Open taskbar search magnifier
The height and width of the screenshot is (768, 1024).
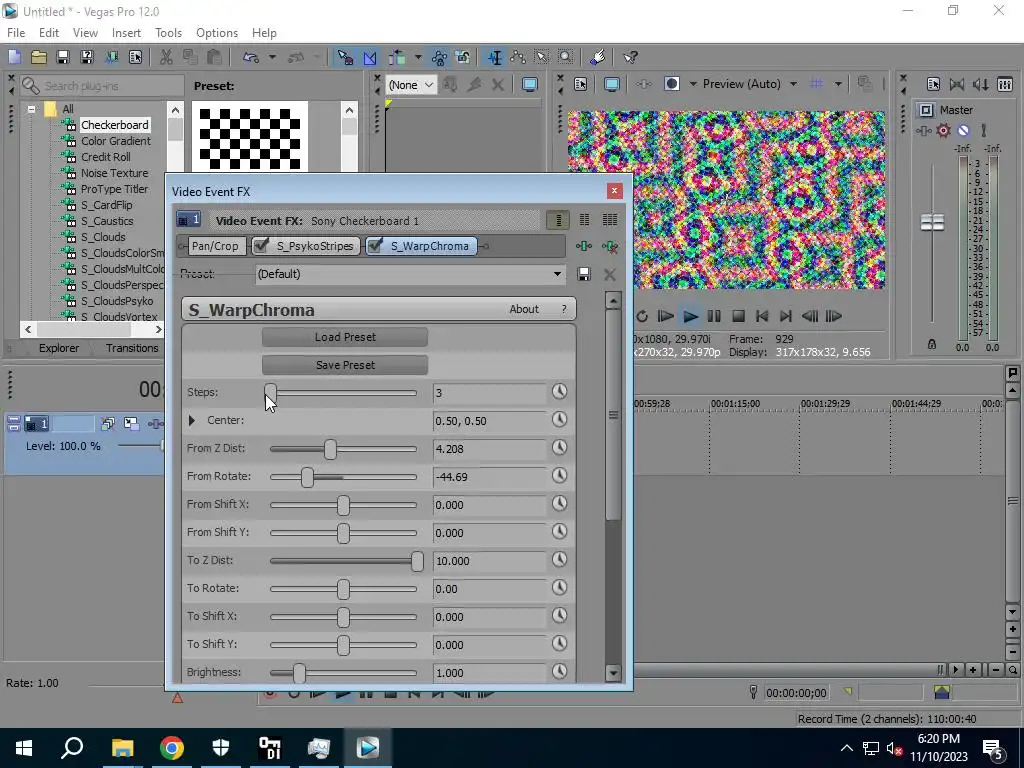click(72, 748)
